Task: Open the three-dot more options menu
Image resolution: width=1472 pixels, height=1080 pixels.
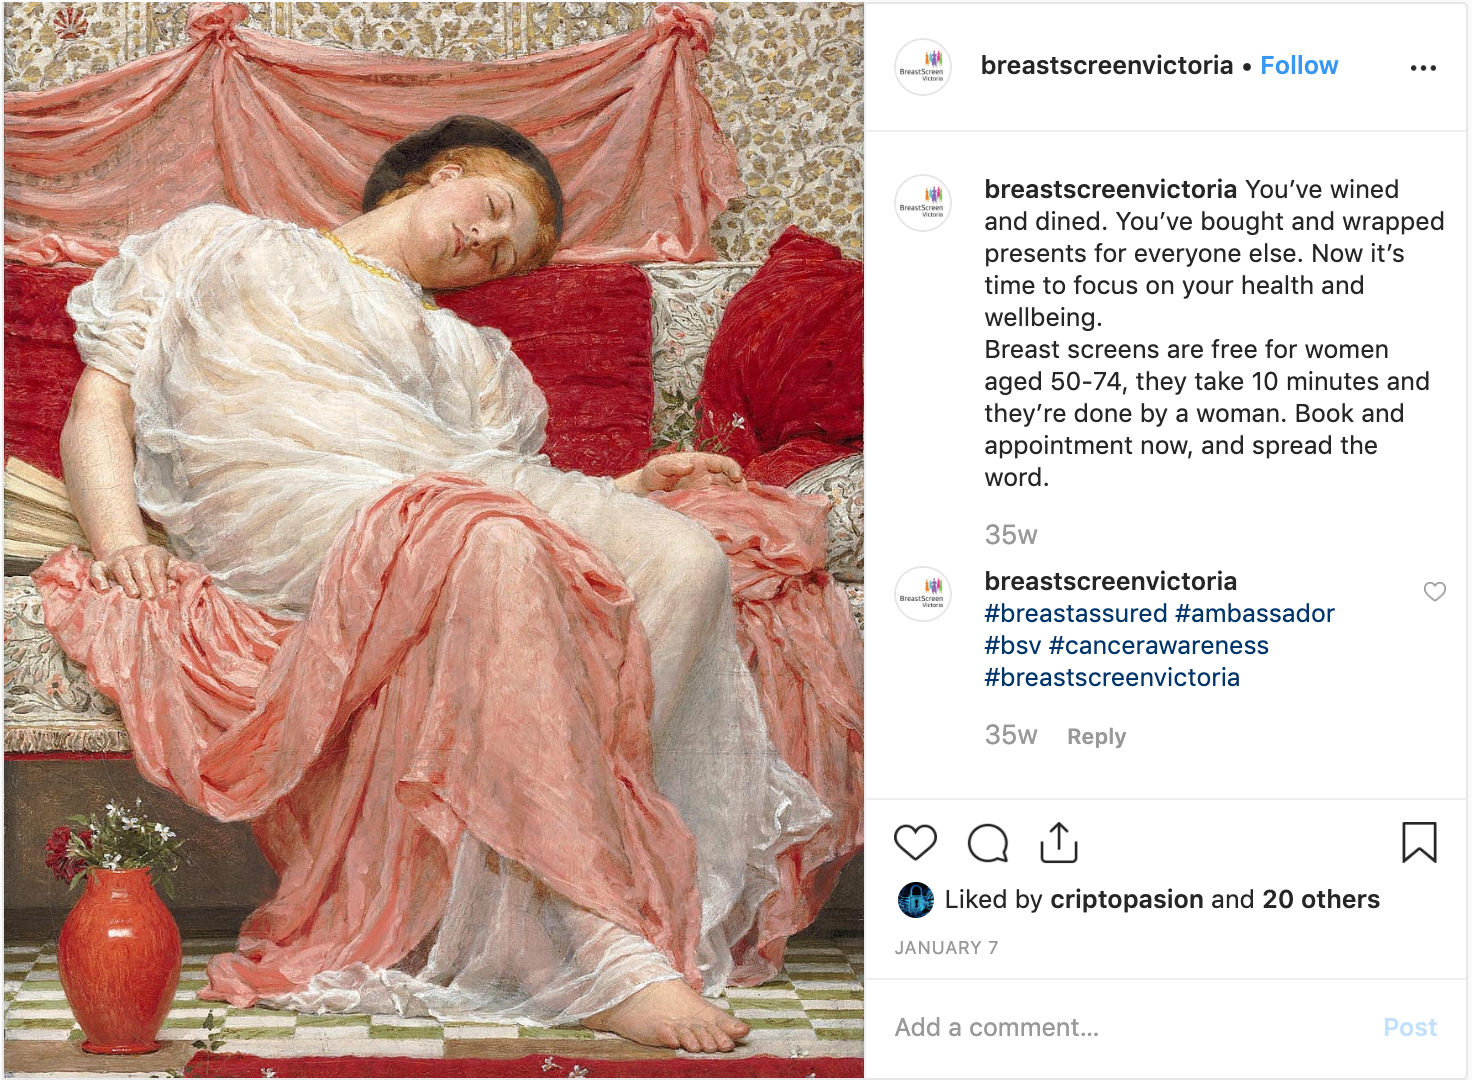Action: (1423, 68)
